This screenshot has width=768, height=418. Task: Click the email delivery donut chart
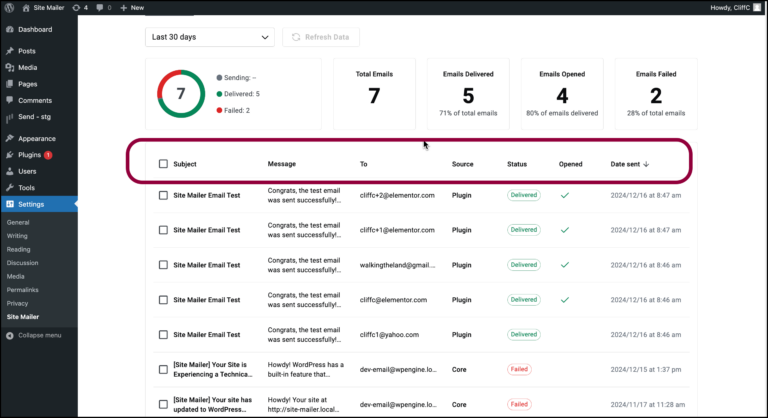click(181, 94)
